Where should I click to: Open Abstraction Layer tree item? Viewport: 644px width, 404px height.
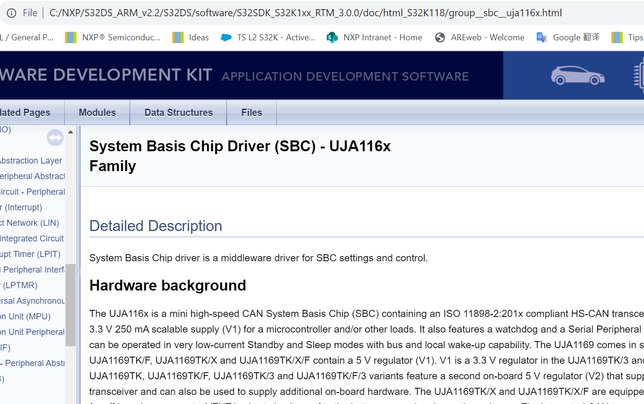point(31,161)
